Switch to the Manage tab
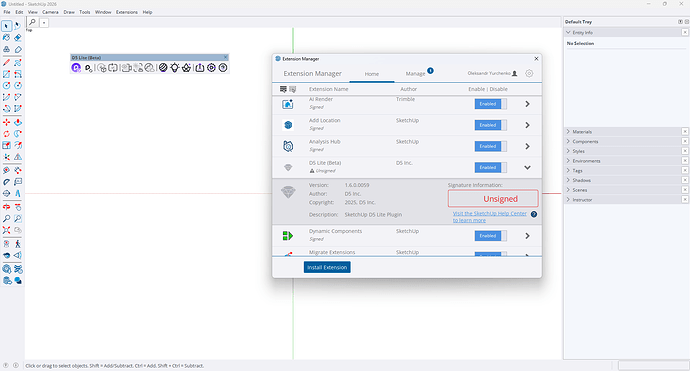Viewport: 690px width, 371px height. point(415,73)
